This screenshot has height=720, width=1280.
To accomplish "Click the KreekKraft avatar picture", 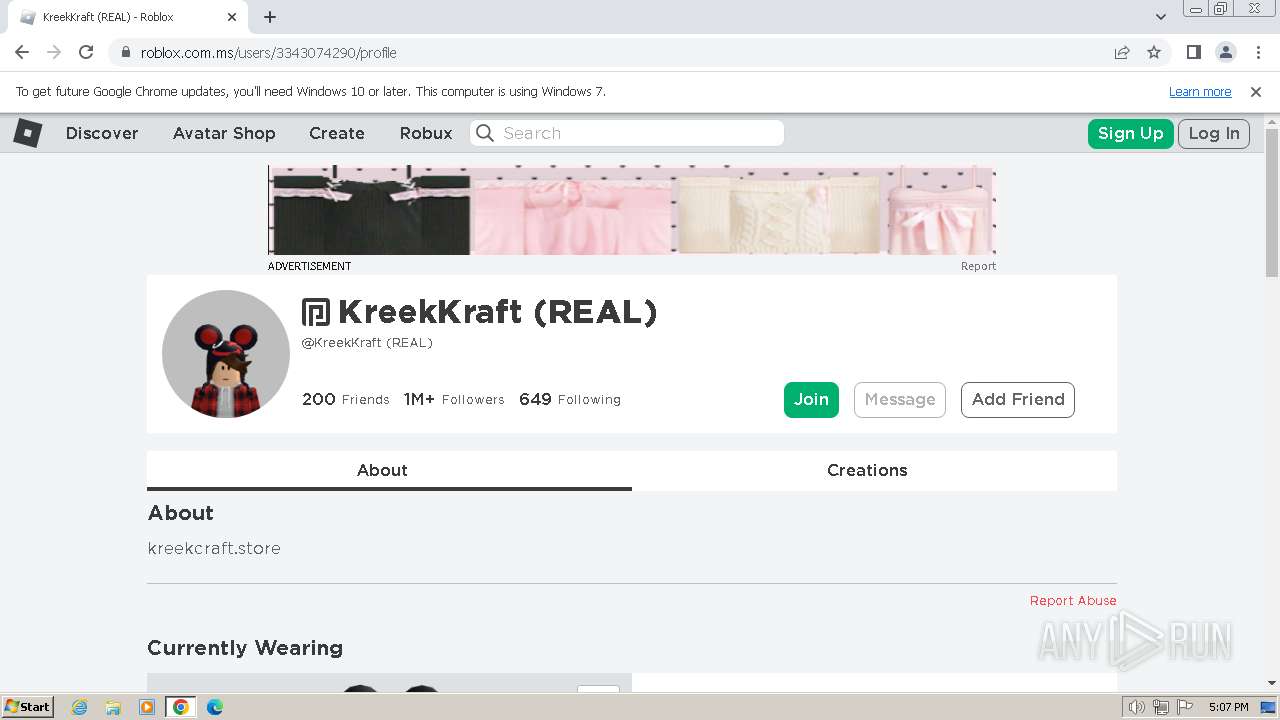I will click(x=226, y=354).
